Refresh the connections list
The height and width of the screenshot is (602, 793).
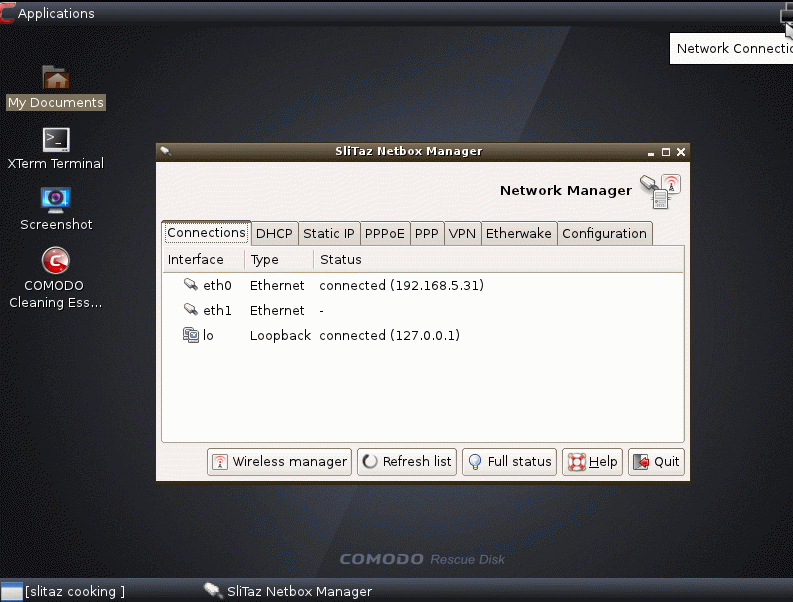coord(407,462)
